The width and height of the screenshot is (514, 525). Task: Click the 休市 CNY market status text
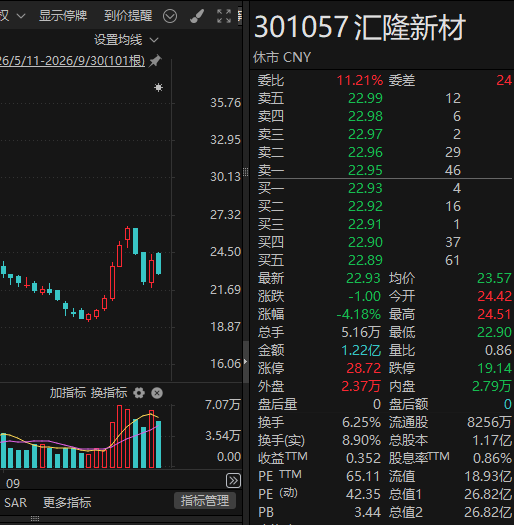(282, 57)
